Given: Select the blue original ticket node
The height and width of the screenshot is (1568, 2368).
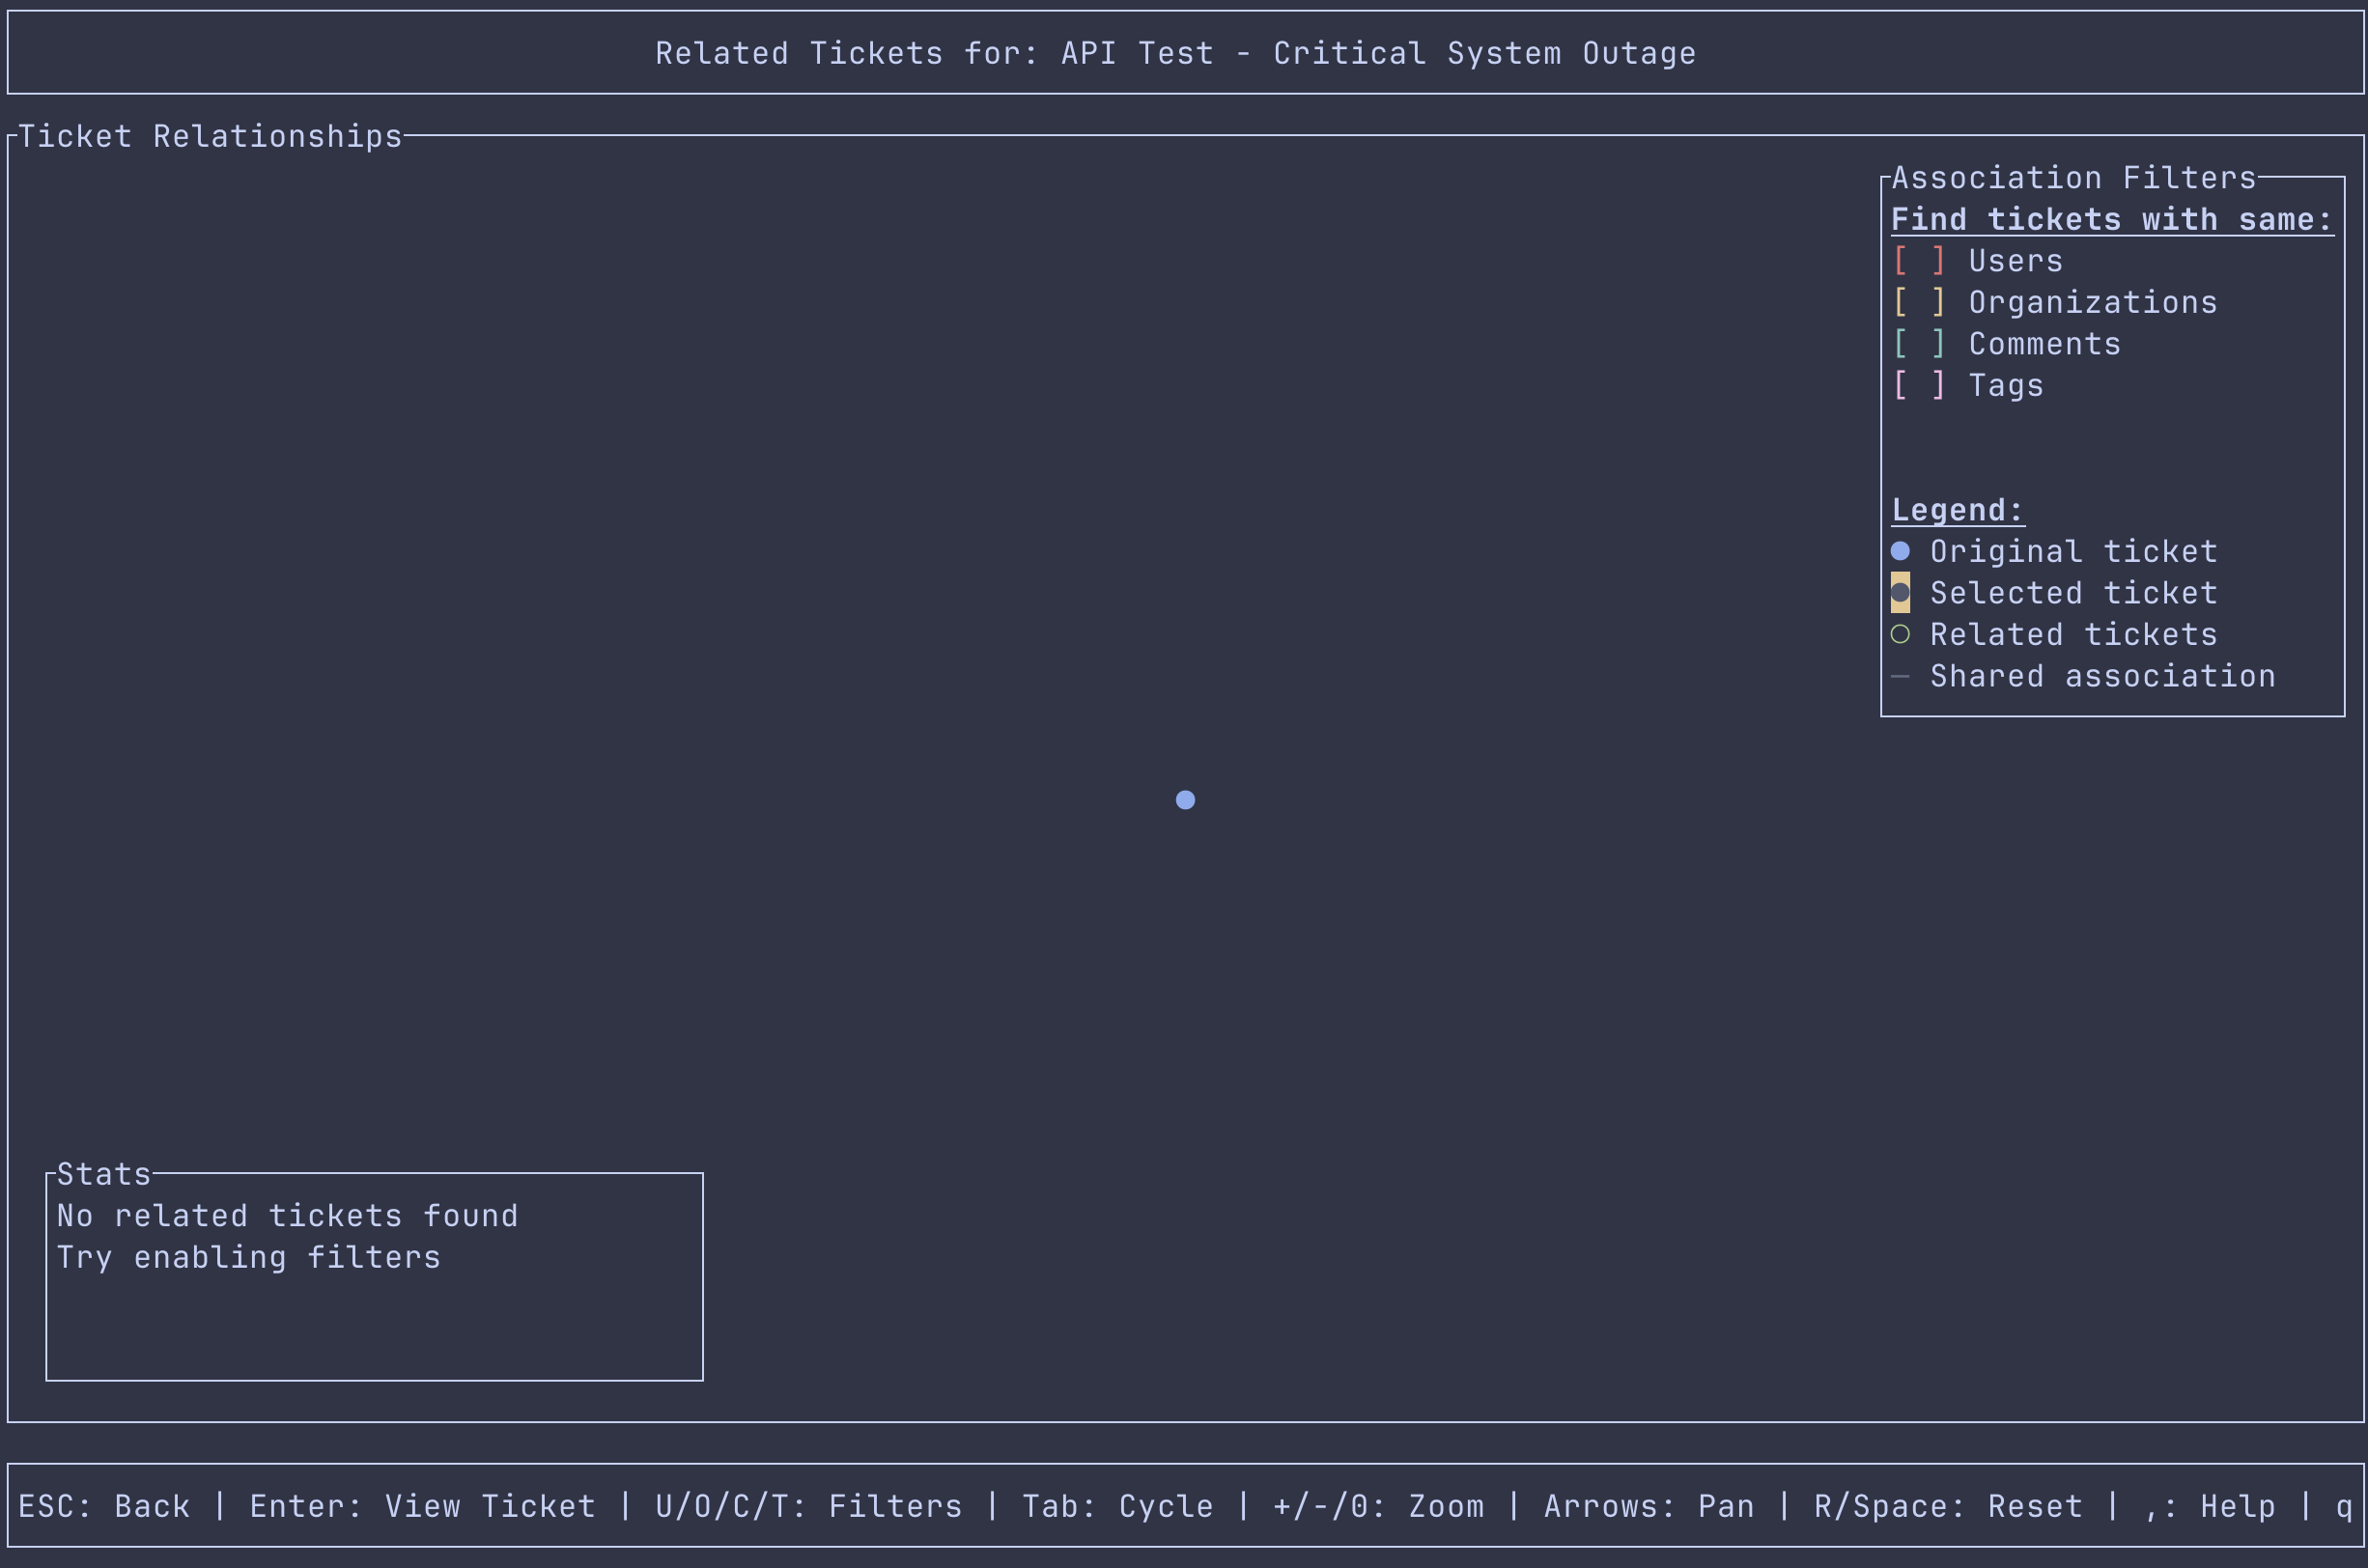Looking at the screenshot, I should pyautogui.click(x=1185, y=799).
